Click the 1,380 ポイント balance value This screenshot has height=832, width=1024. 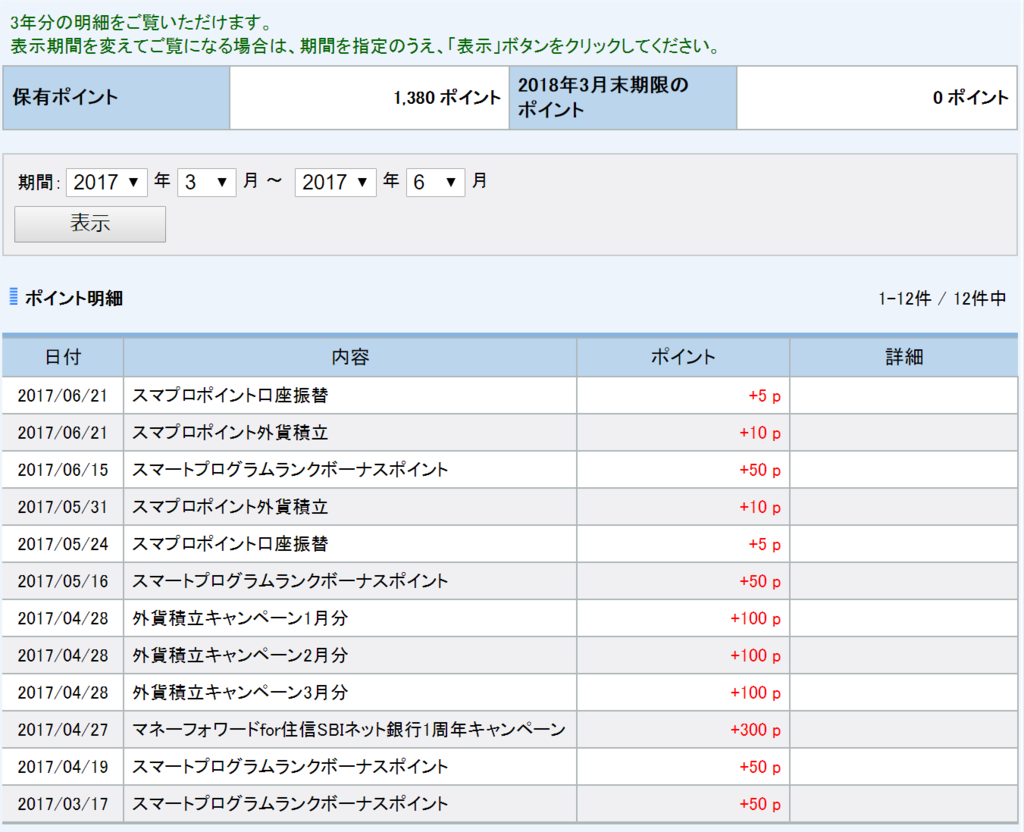[446, 97]
